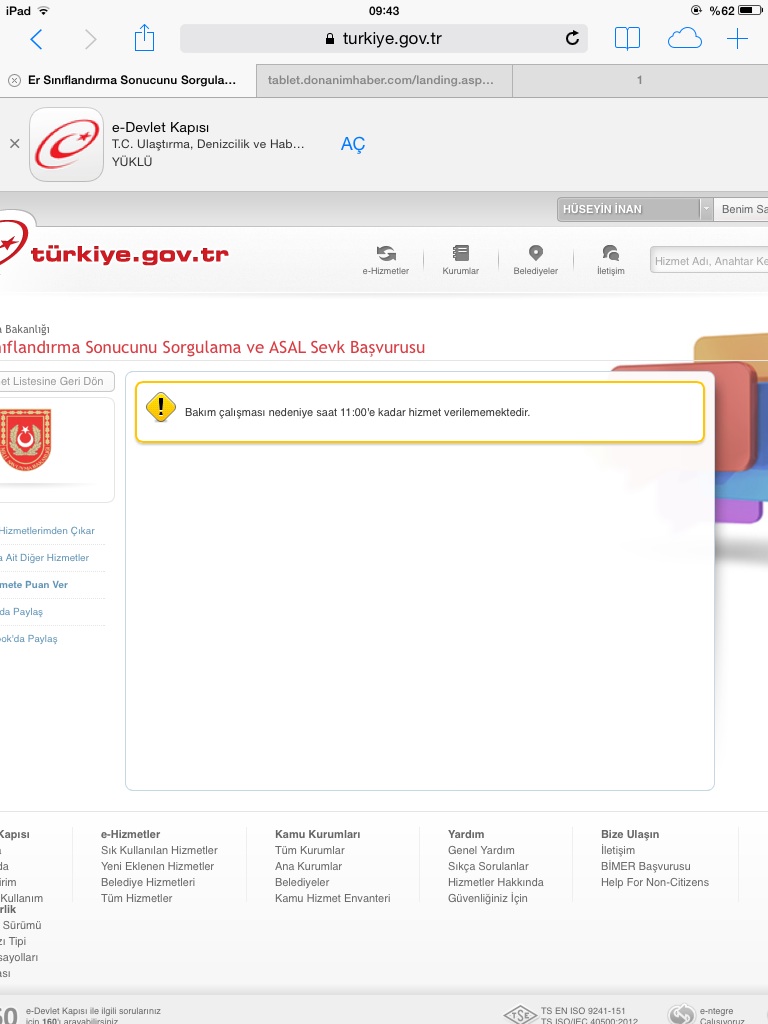Open the Kurumlar icon menu
This screenshot has height=1024, width=768.
click(x=460, y=260)
